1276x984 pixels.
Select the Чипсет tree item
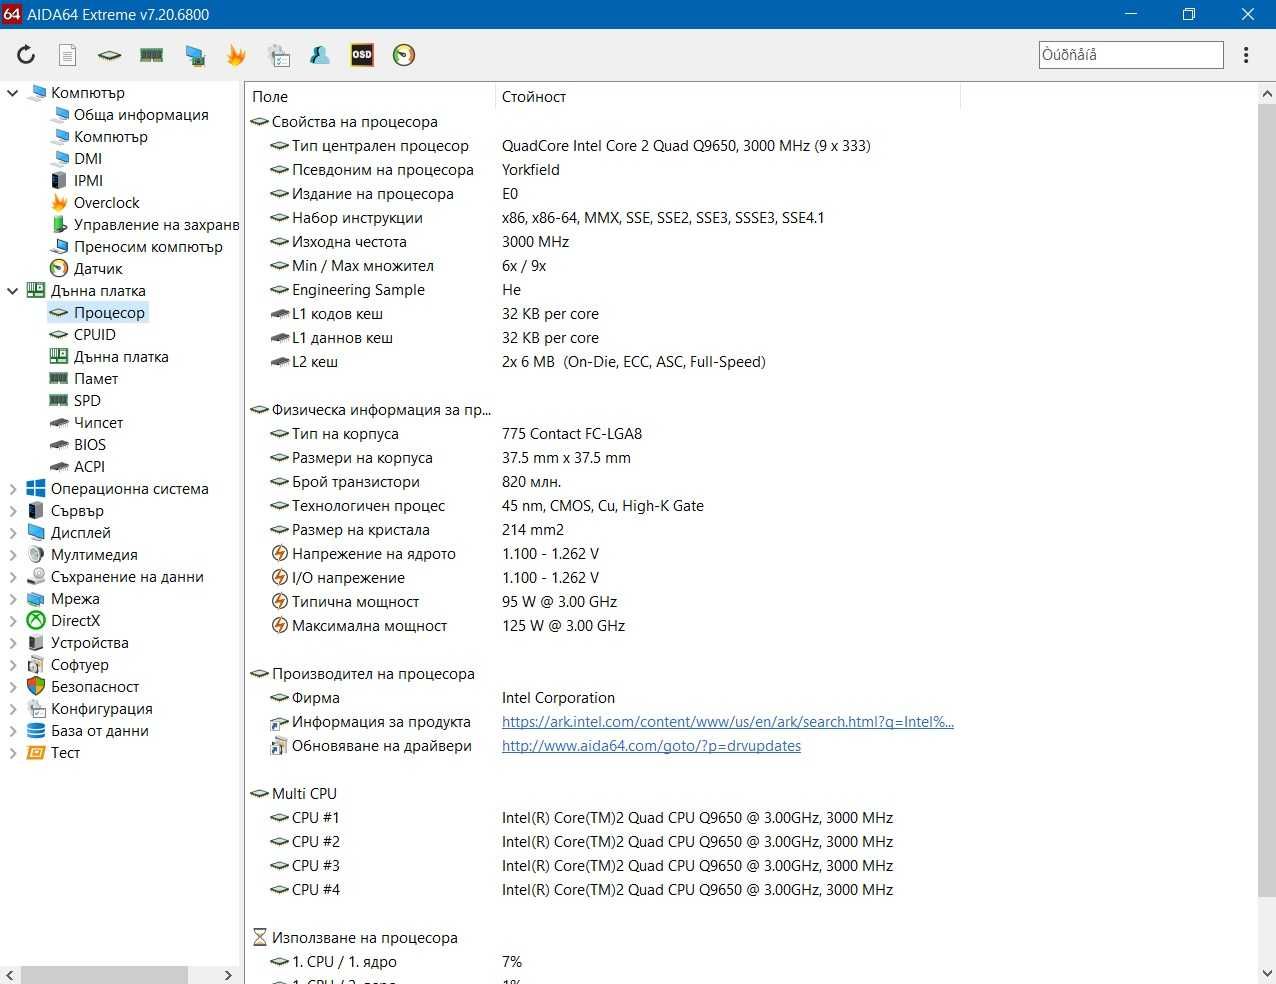(98, 423)
